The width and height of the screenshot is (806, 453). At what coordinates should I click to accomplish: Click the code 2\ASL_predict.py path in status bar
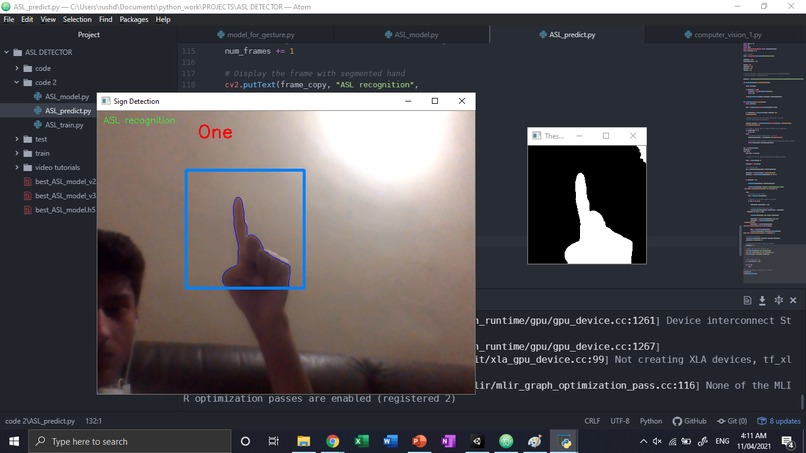[x=40, y=421]
